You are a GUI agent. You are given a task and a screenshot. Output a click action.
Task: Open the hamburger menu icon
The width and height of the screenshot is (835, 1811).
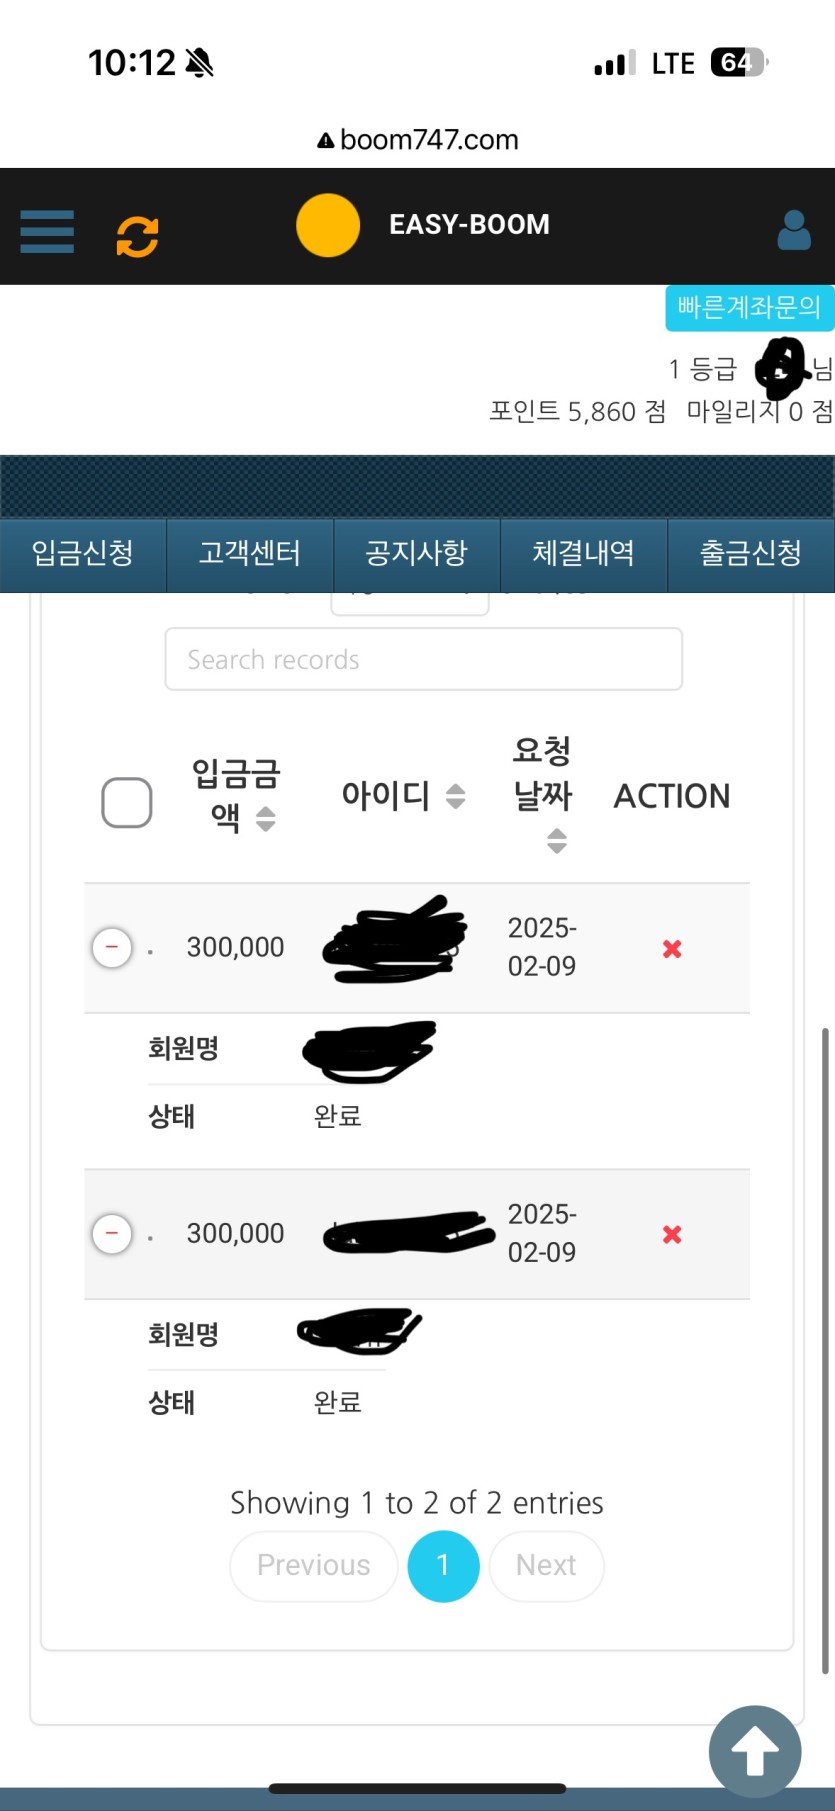pyautogui.click(x=47, y=232)
